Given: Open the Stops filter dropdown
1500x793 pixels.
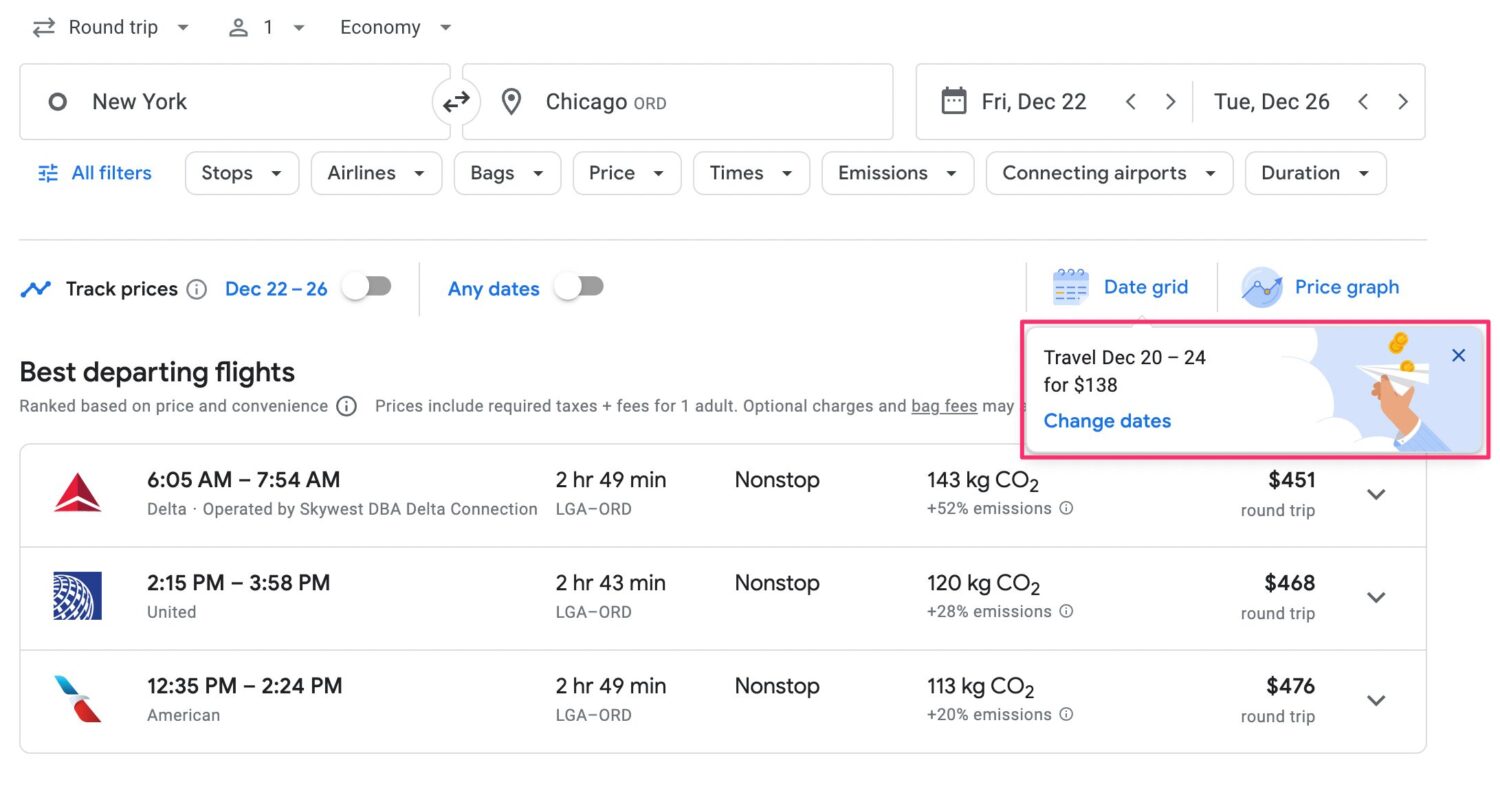Looking at the screenshot, I should pos(241,173).
